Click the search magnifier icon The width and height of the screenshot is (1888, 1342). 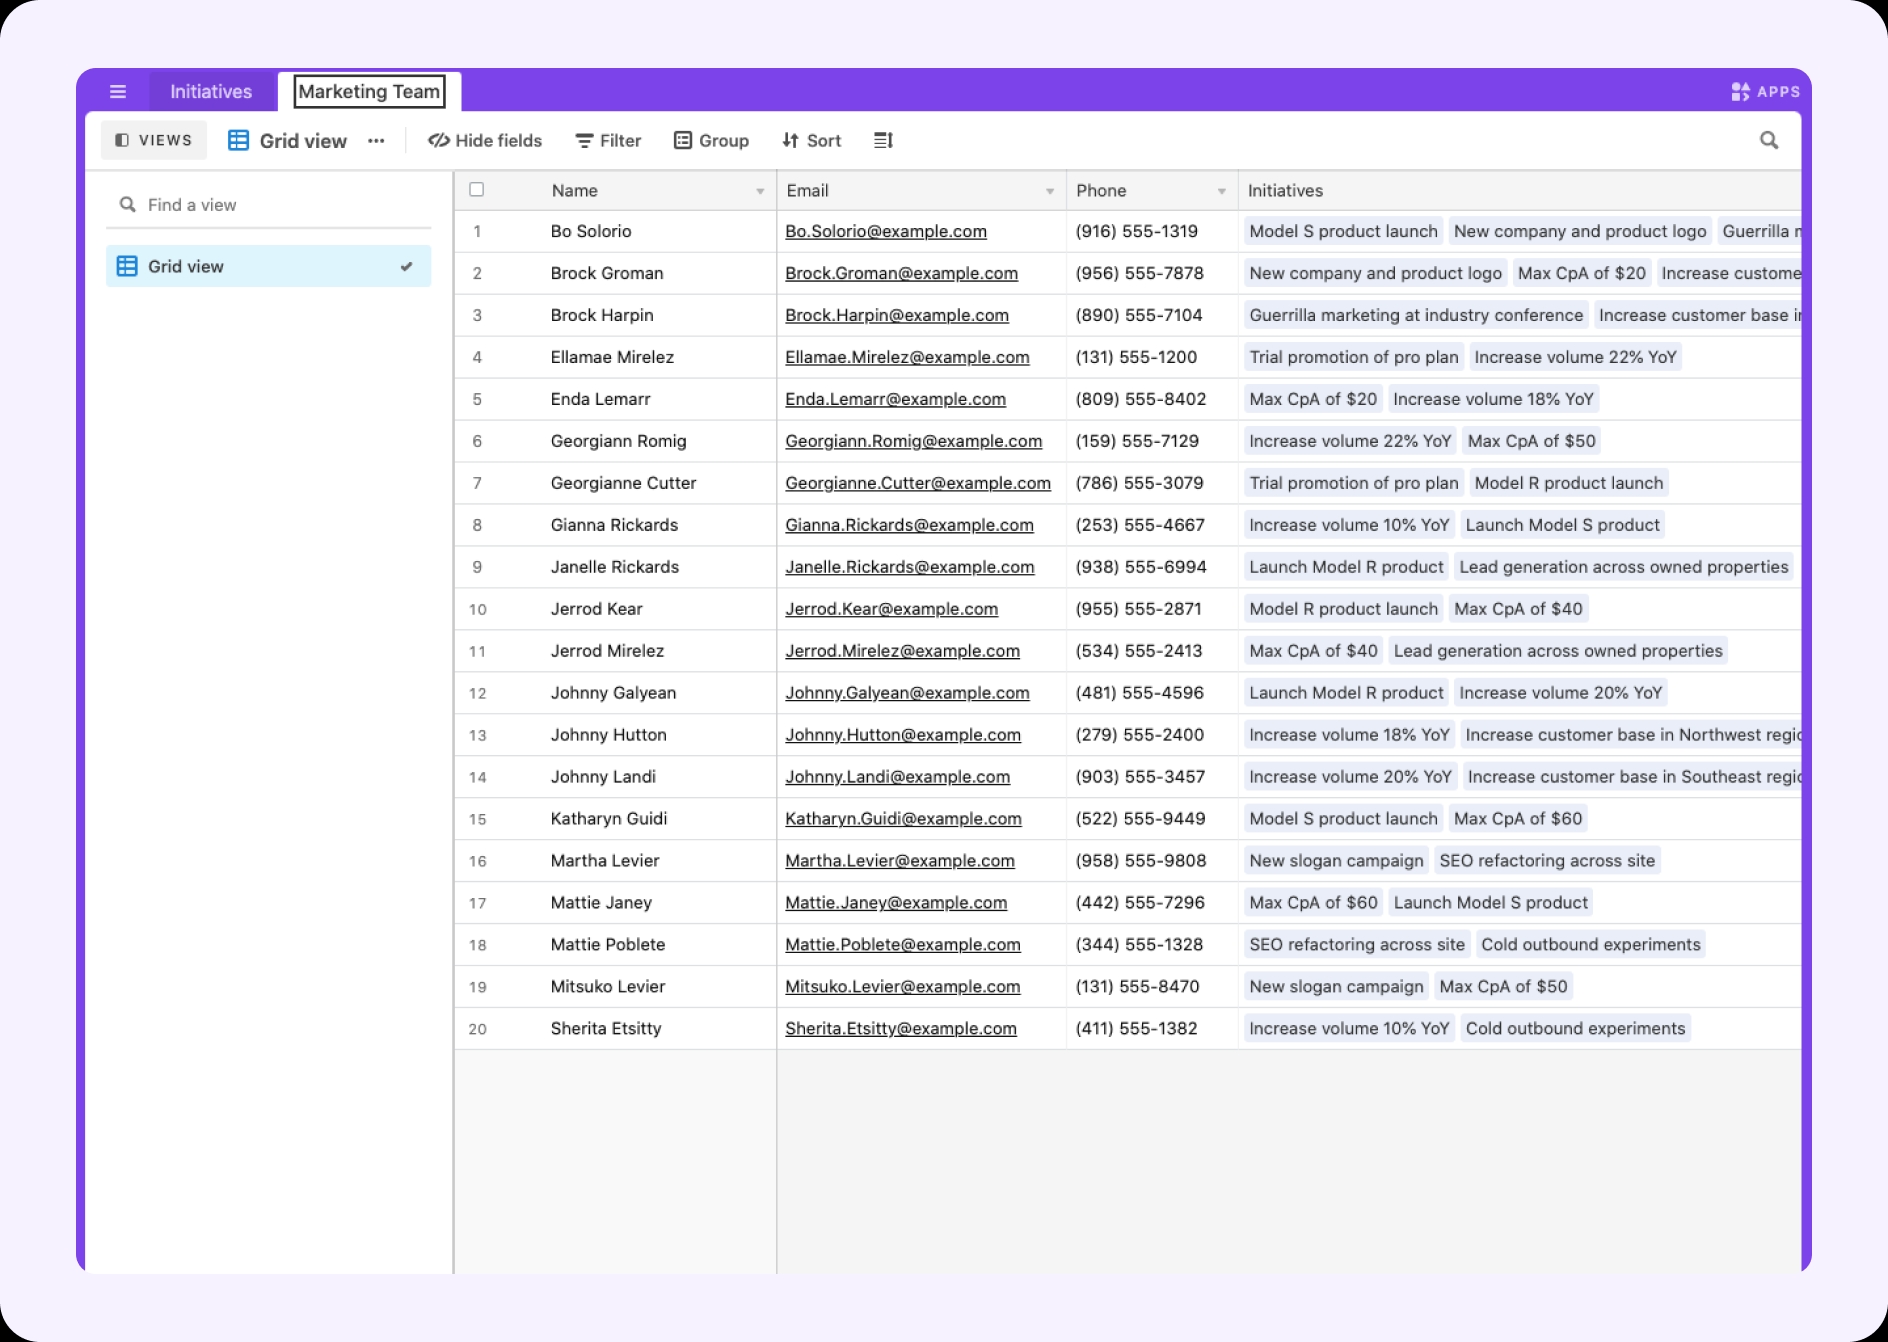[x=1769, y=140]
